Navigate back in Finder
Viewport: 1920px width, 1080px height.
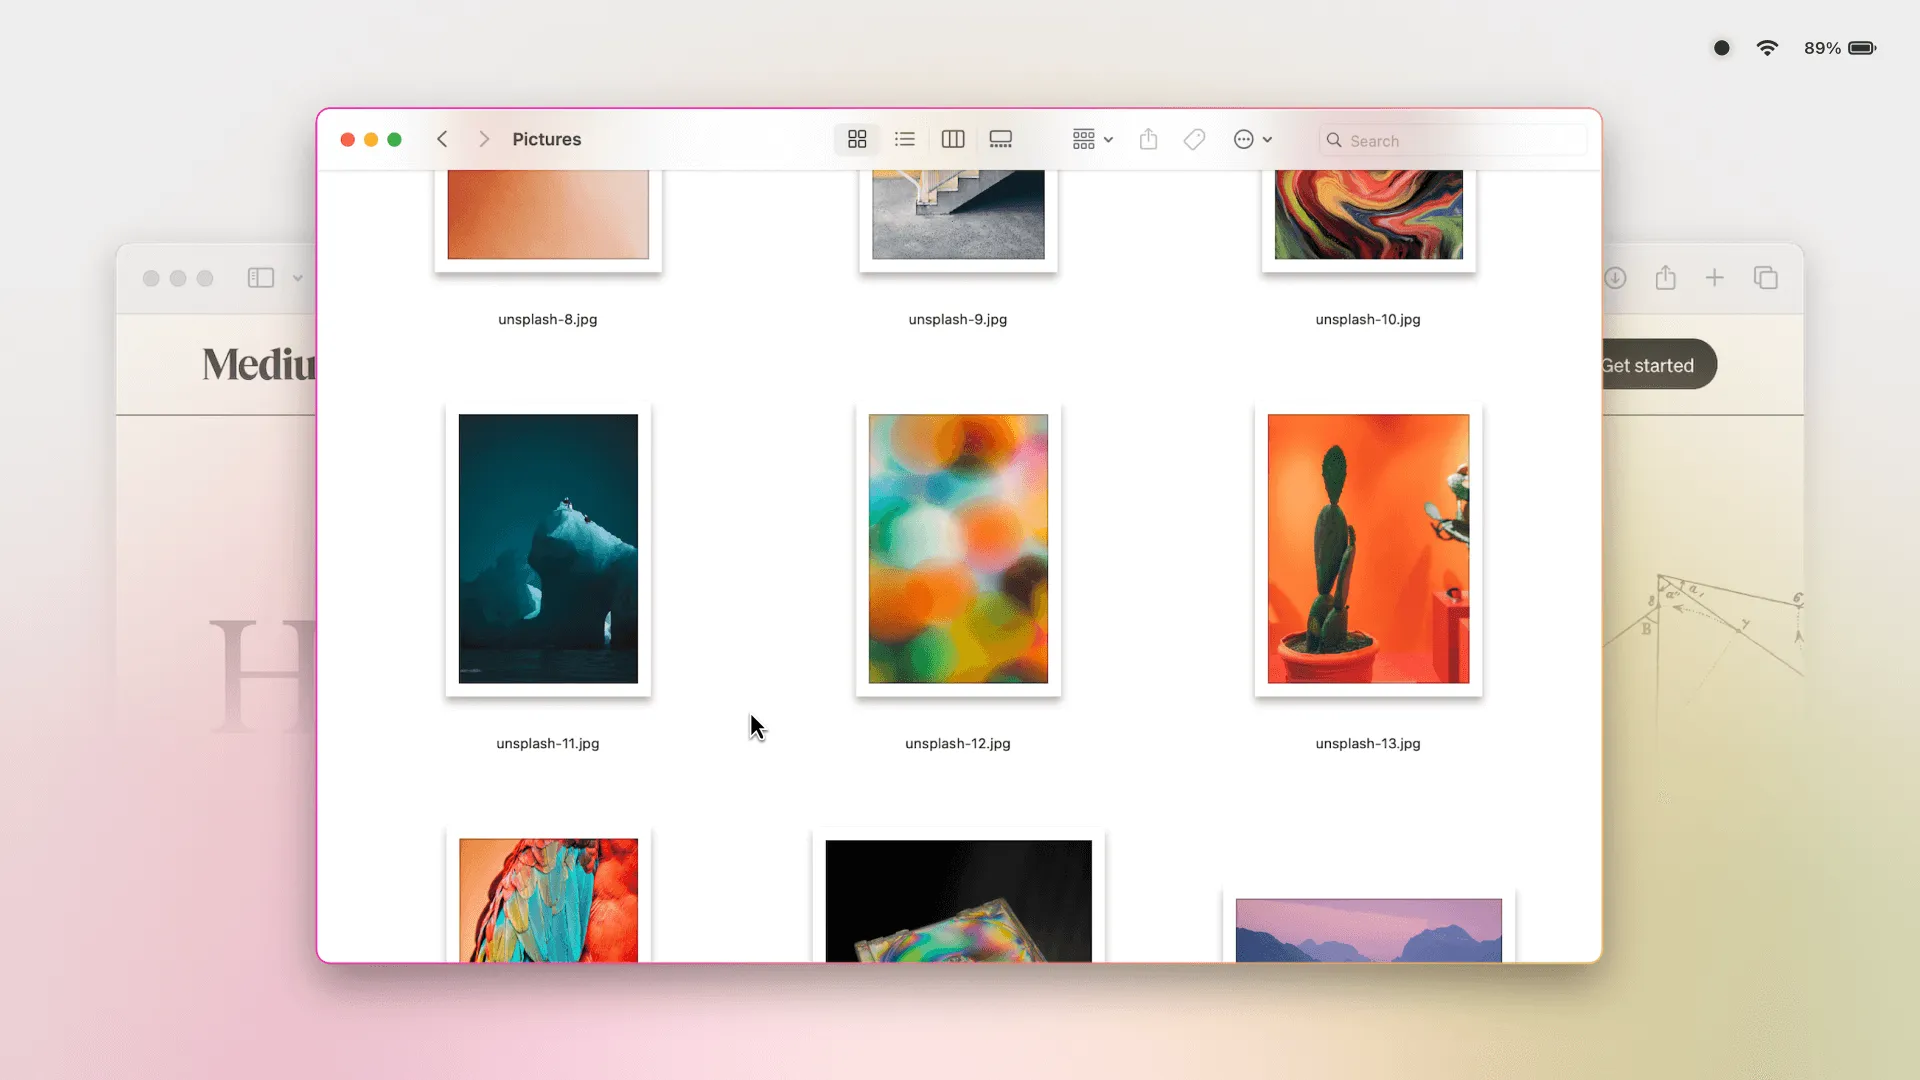442,139
